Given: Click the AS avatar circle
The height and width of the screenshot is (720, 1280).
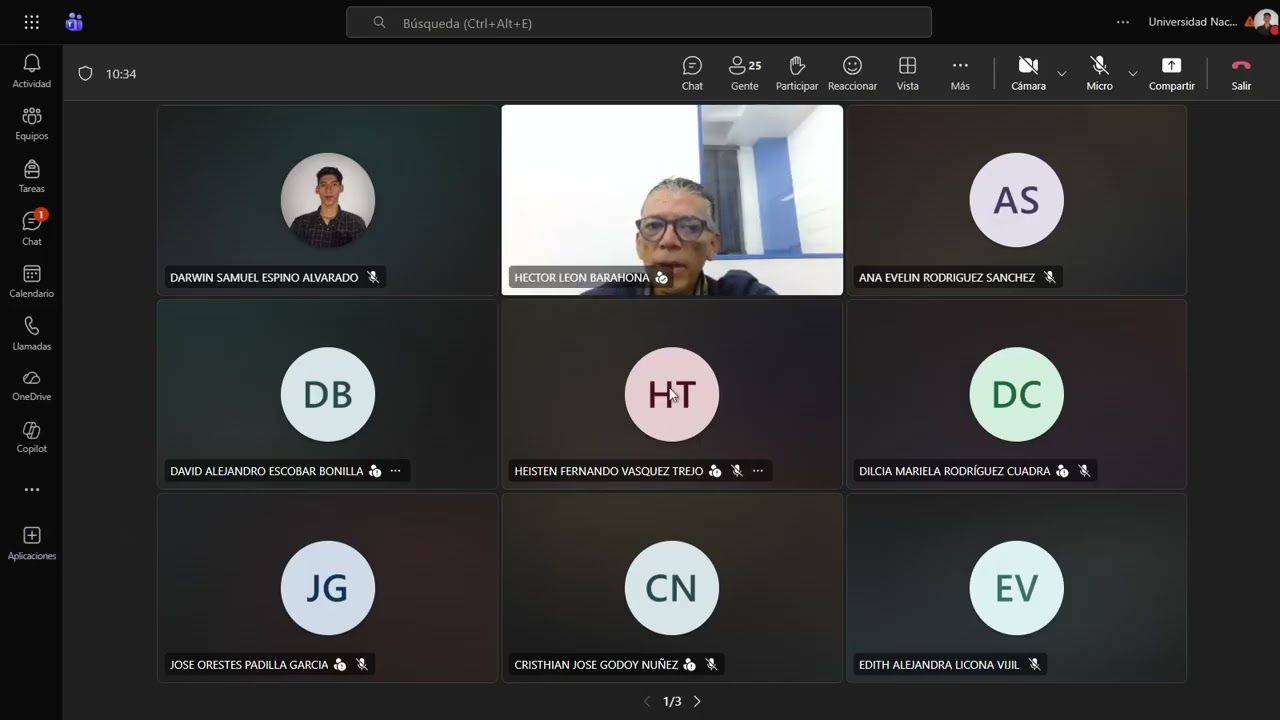Looking at the screenshot, I should coord(1016,200).
